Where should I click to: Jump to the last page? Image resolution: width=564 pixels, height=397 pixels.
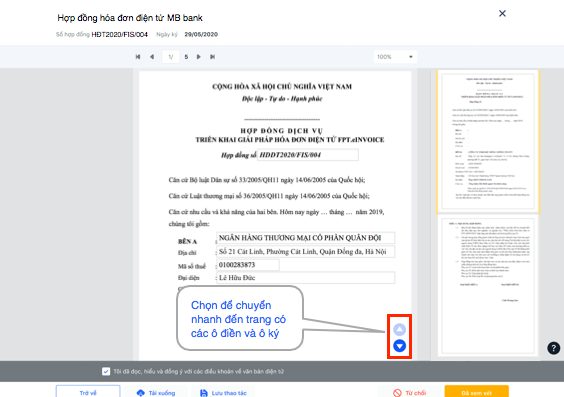coord(213,57)
